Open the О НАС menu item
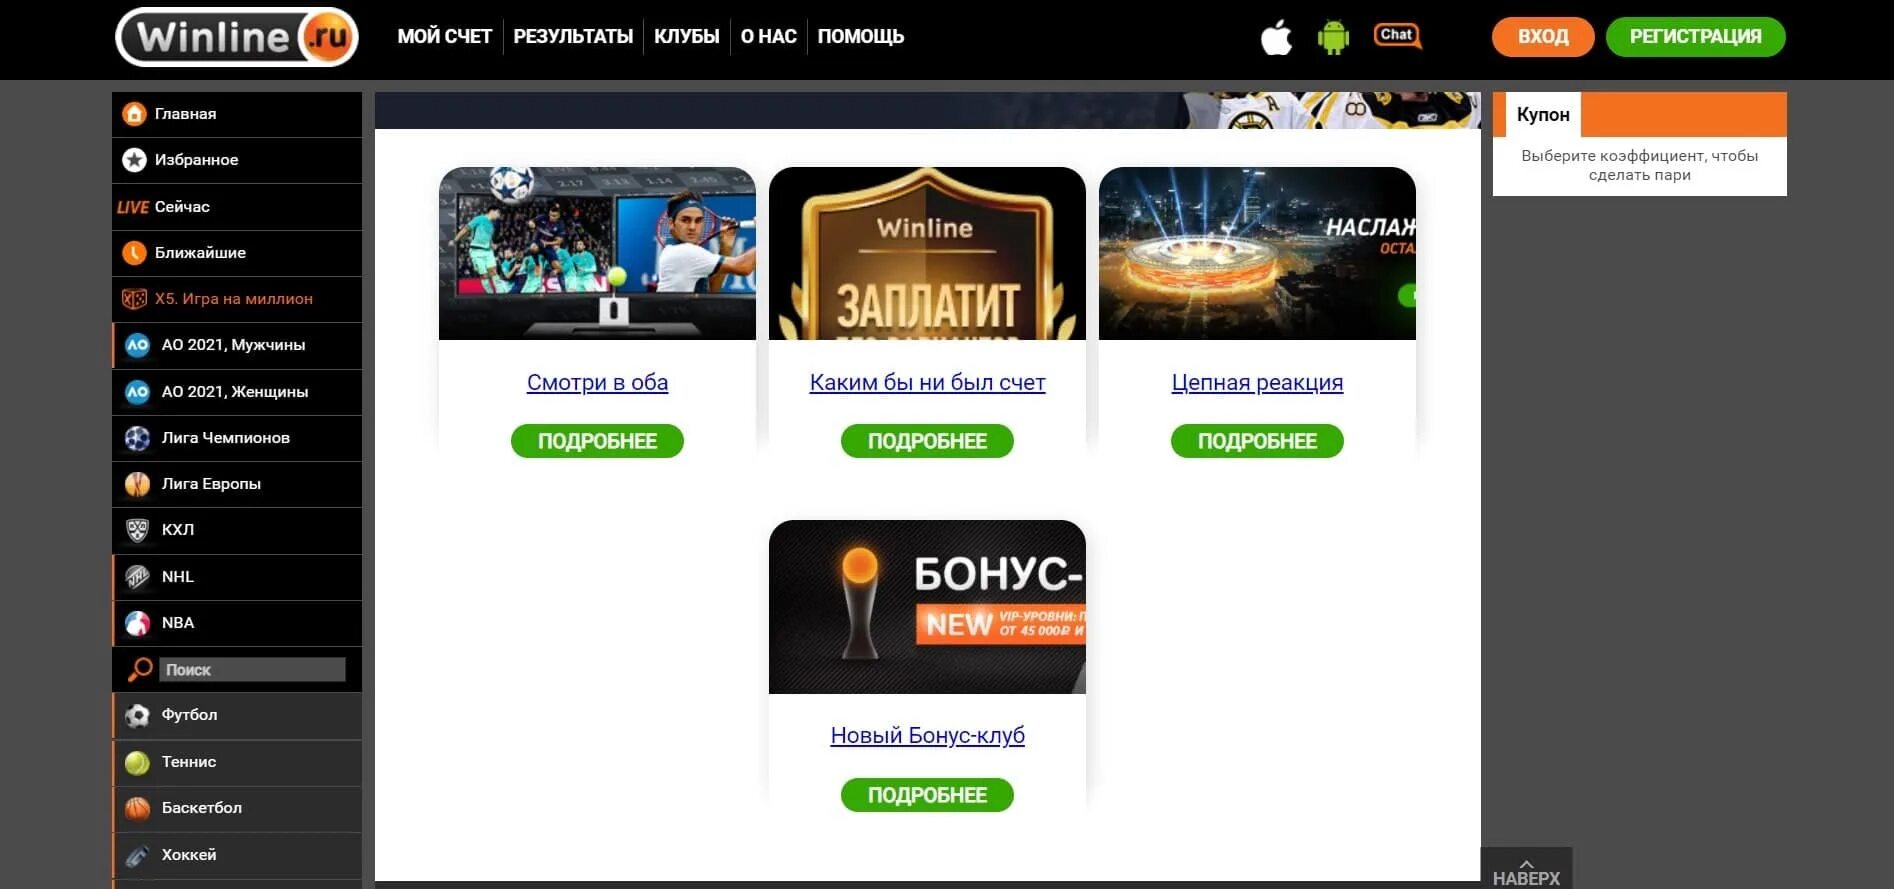Viewport: 1894px width, 889px height. (x=768, y=37)
